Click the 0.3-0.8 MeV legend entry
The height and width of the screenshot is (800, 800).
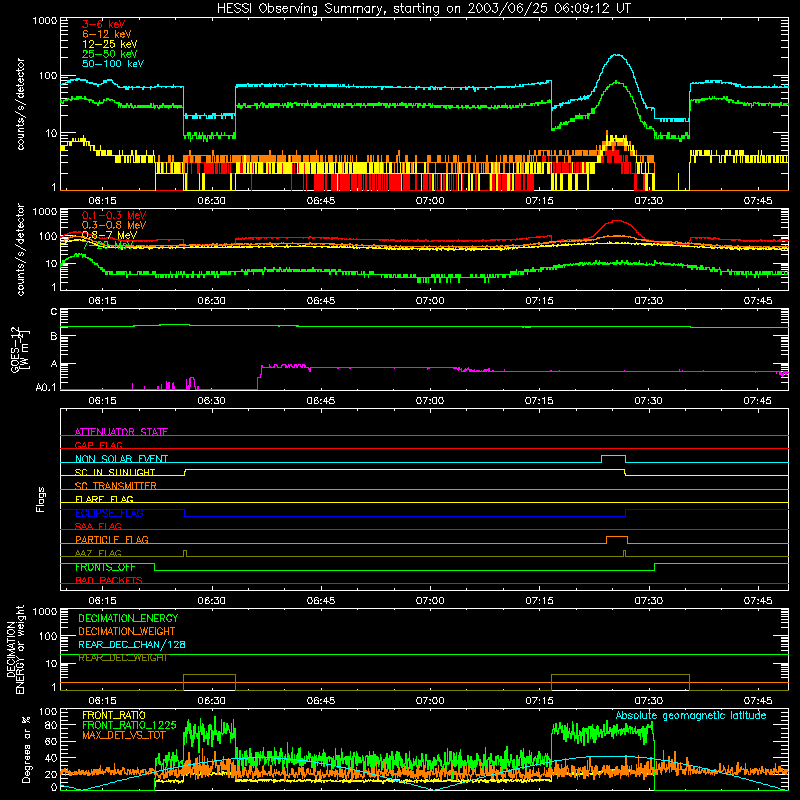(x=114, y=225)
